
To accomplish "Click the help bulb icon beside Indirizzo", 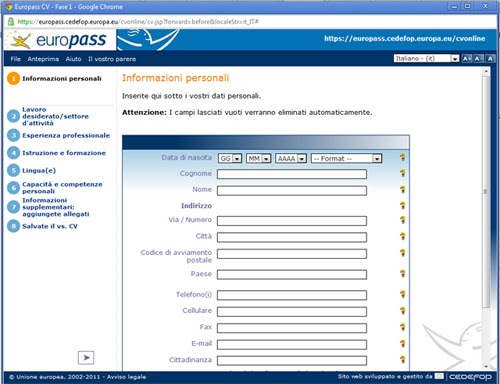I will 403,205.
